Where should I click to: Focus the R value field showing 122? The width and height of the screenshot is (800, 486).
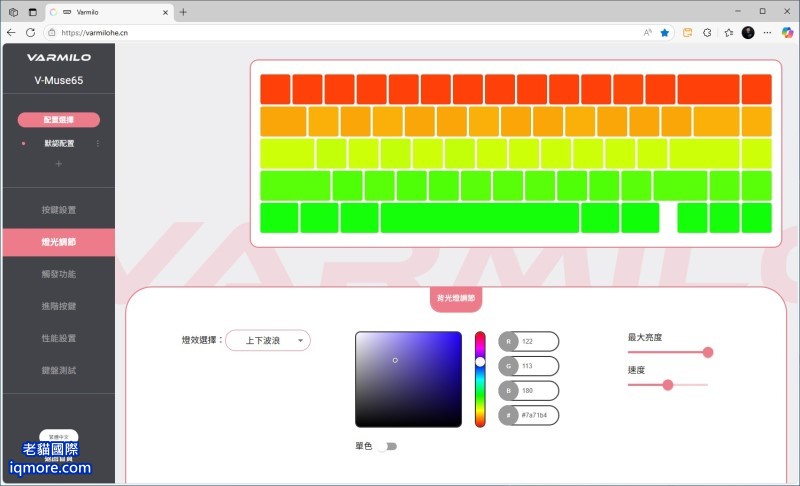529,342
